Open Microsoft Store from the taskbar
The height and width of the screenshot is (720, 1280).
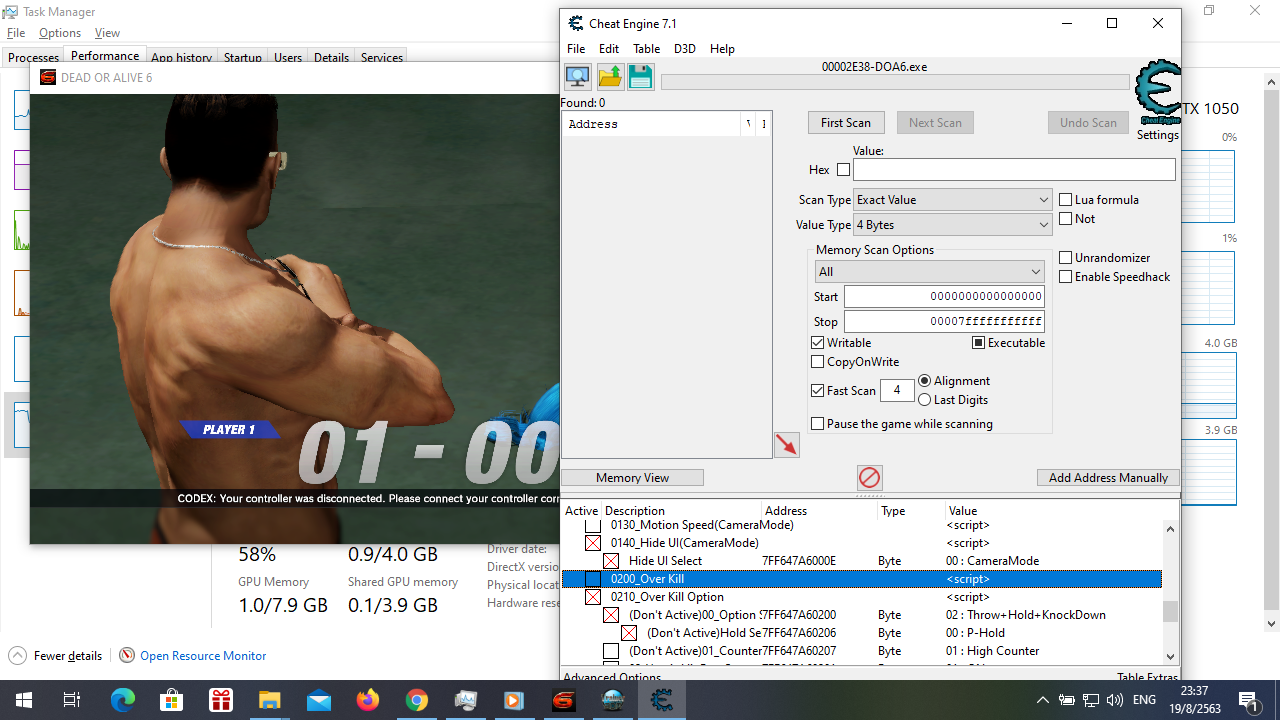[172, 700]
